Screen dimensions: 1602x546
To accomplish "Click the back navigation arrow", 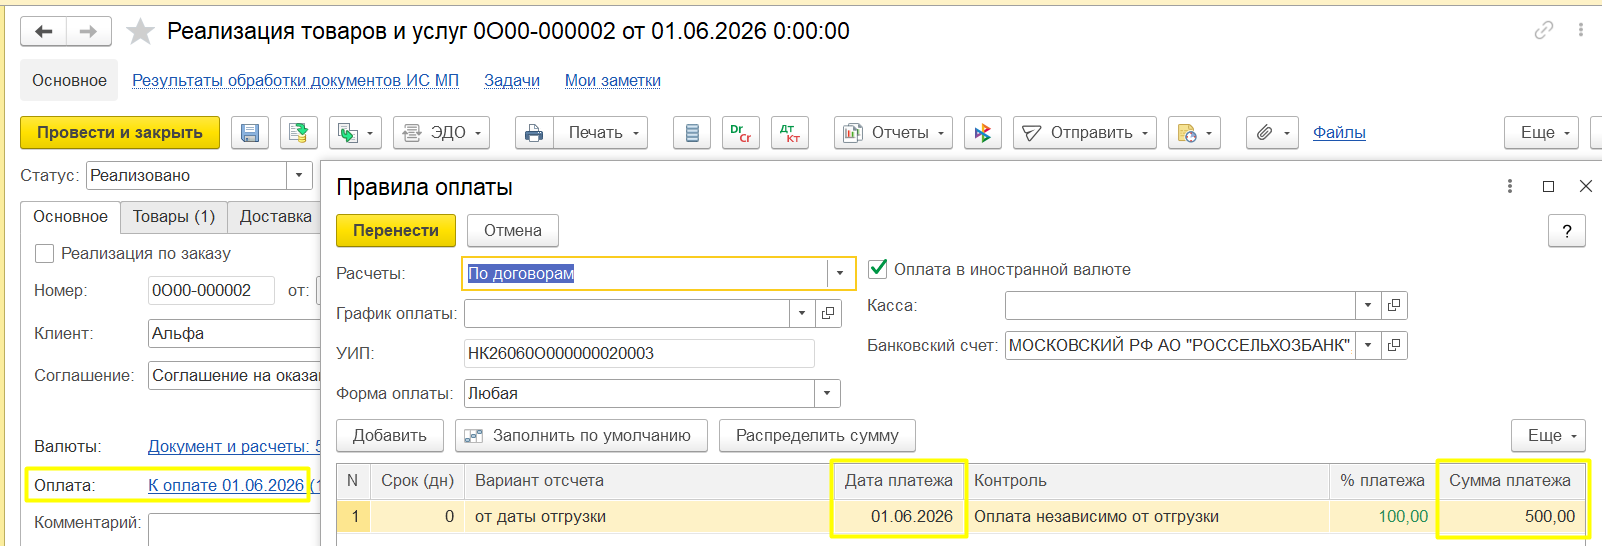I will (x=44, y=32).
